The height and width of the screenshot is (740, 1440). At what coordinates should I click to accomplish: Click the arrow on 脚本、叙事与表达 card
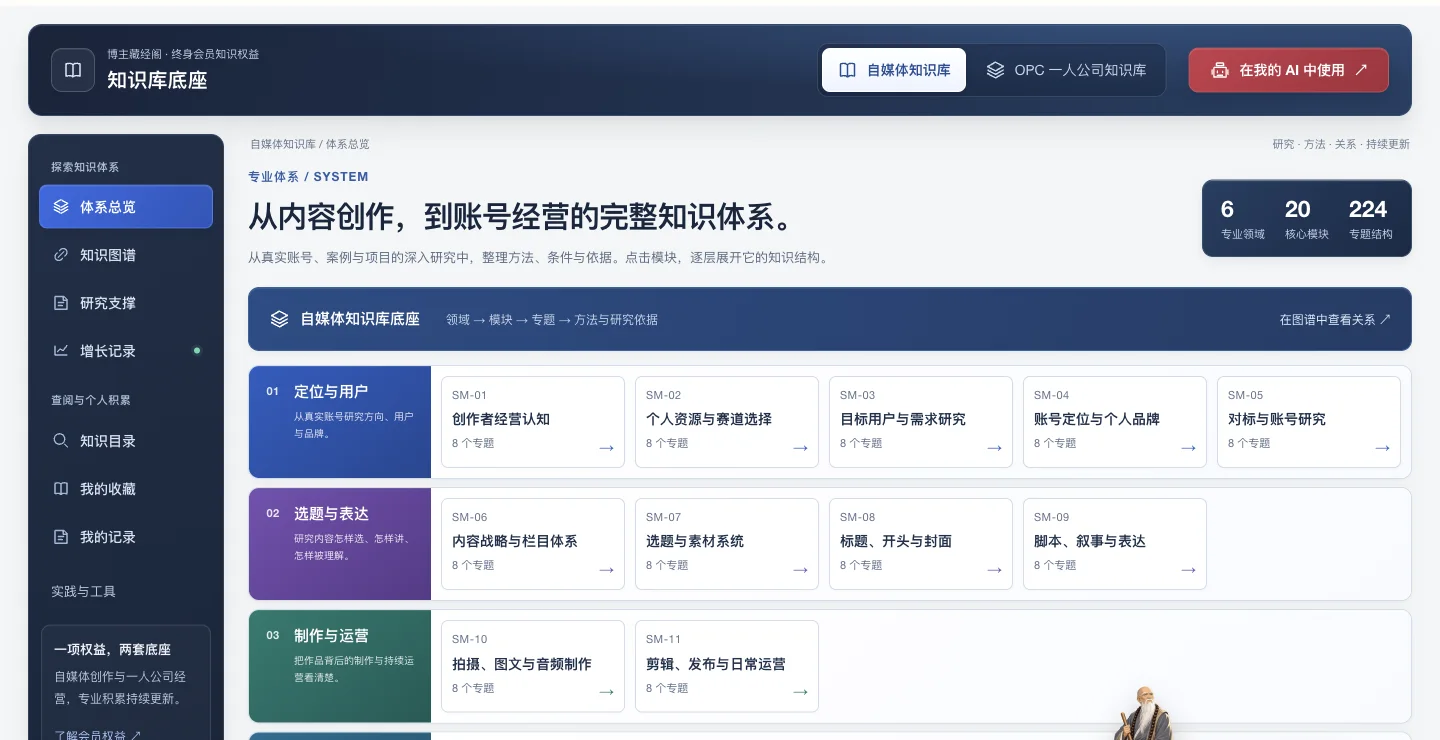pos(1188,570)
